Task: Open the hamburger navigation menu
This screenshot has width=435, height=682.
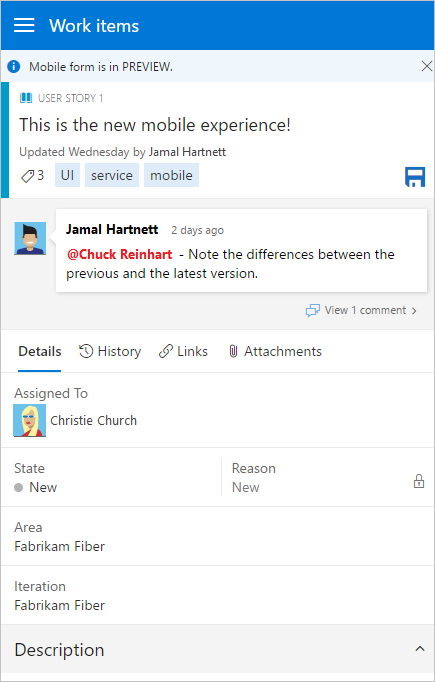Action: 24,25
